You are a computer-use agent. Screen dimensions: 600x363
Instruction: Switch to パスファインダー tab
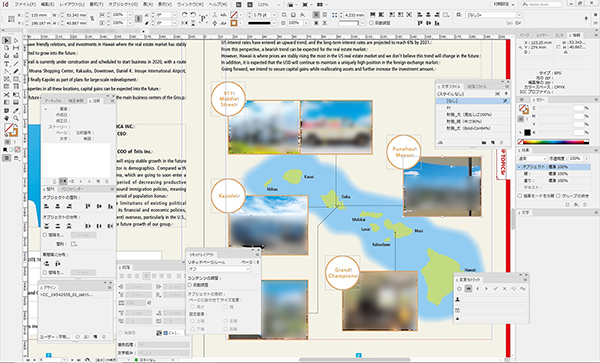73,189
